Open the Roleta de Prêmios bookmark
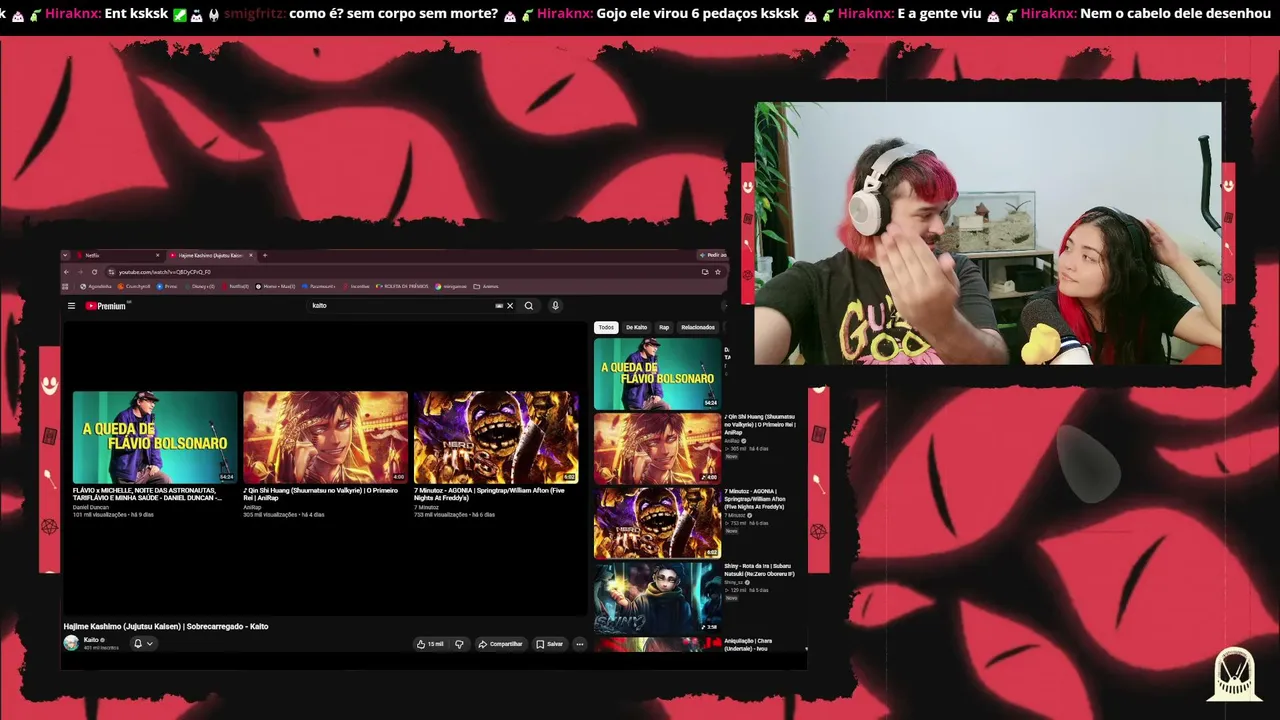 pos(402,287)
